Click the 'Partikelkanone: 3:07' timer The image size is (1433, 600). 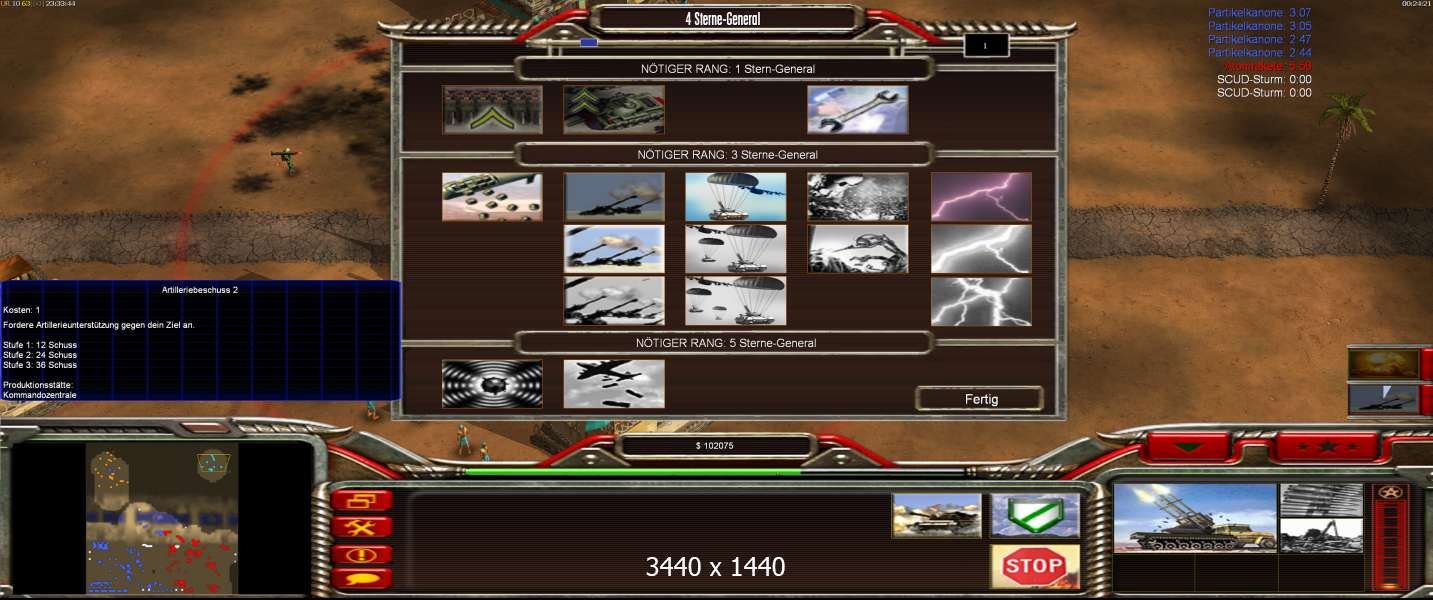point(1260,13)
